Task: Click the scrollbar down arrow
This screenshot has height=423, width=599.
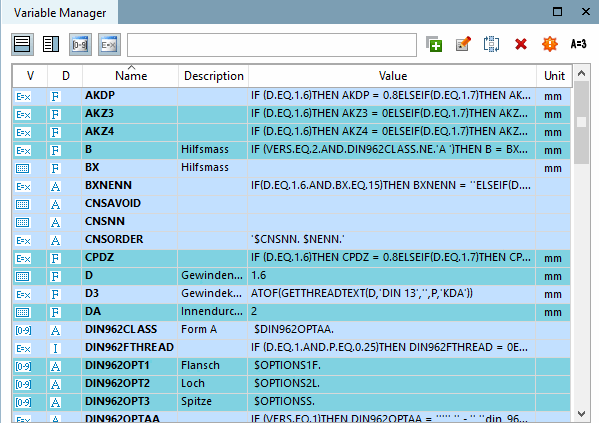Action: pyautogui.click(x=581, y=413)
